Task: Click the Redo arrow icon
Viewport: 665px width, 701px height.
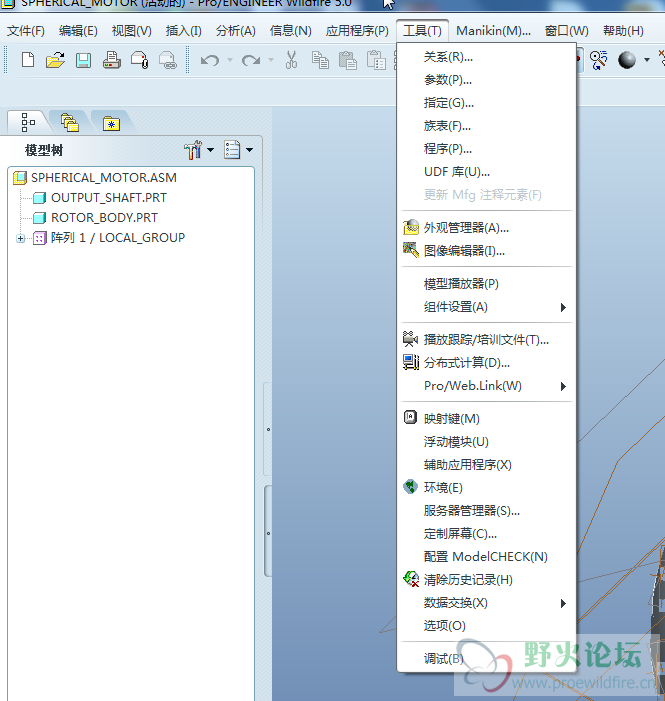Action: coord(250,60)
